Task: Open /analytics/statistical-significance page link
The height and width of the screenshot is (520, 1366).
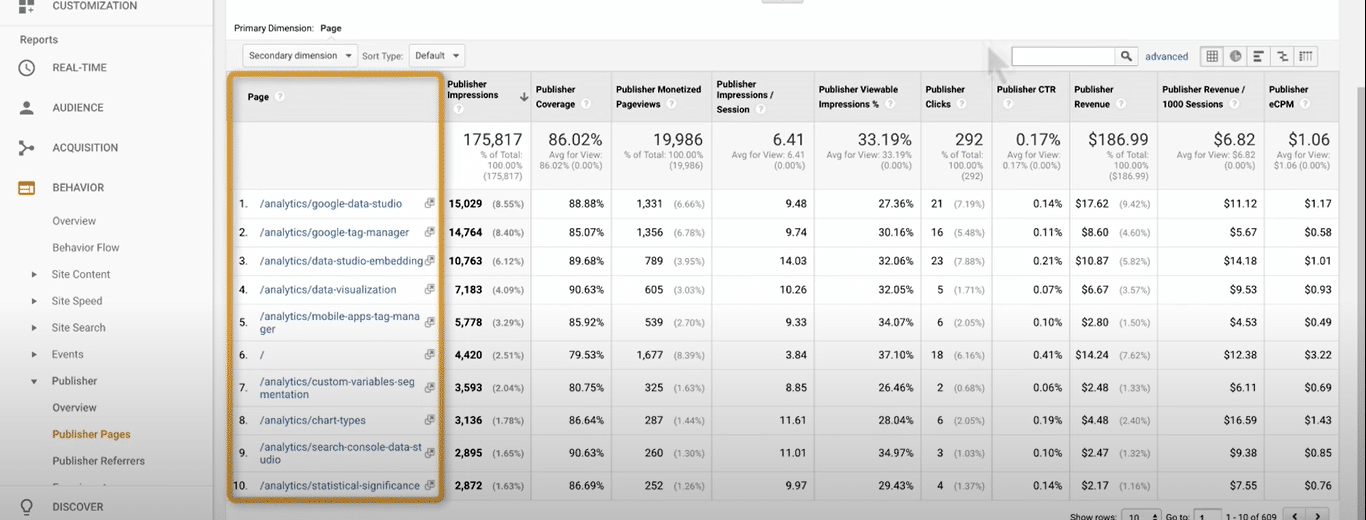Action: pos(339,486)
